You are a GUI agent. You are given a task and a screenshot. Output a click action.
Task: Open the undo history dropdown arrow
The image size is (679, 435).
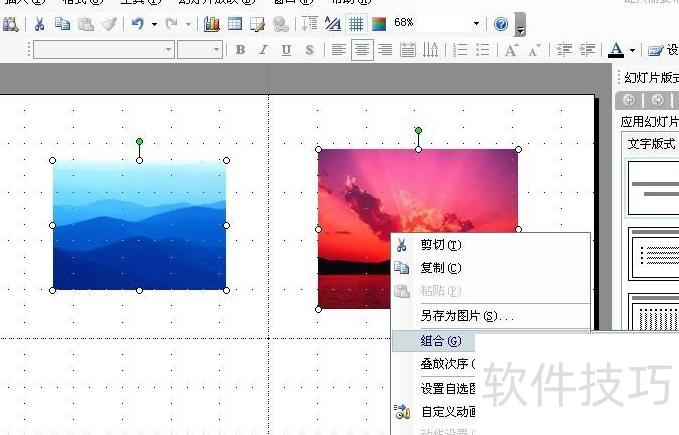click(x=154, y=24)
